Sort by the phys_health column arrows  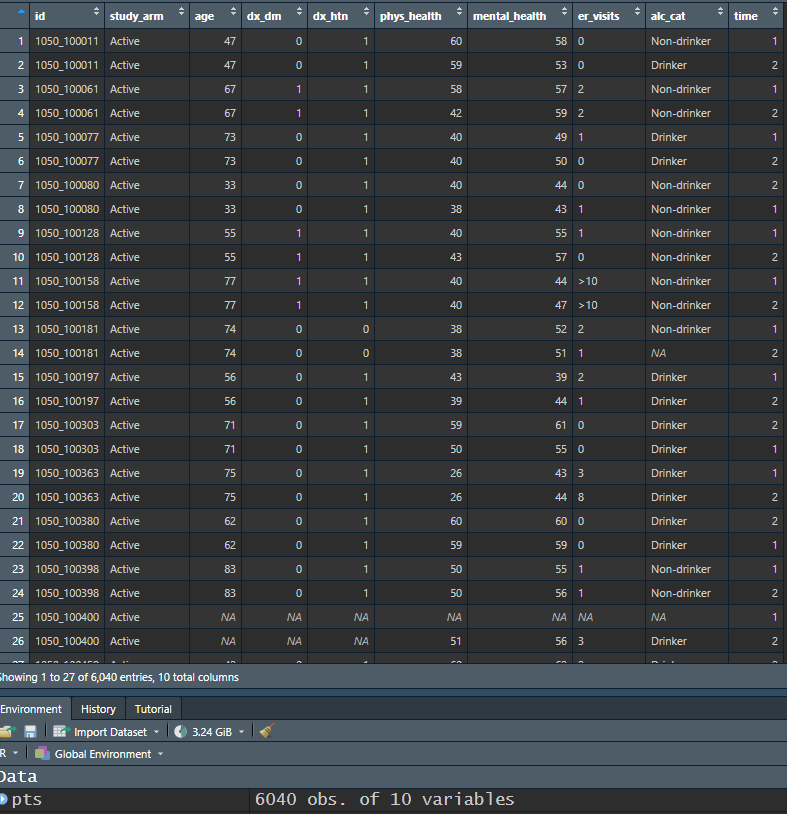459,11
